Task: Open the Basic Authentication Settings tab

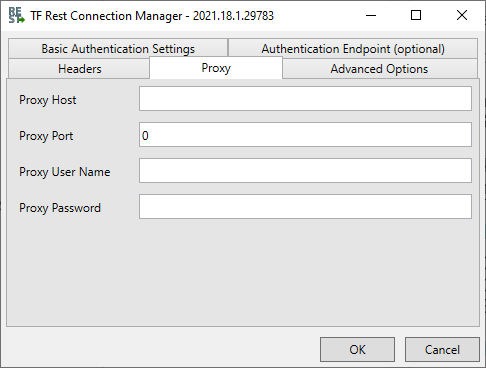Action: [118, 49]
